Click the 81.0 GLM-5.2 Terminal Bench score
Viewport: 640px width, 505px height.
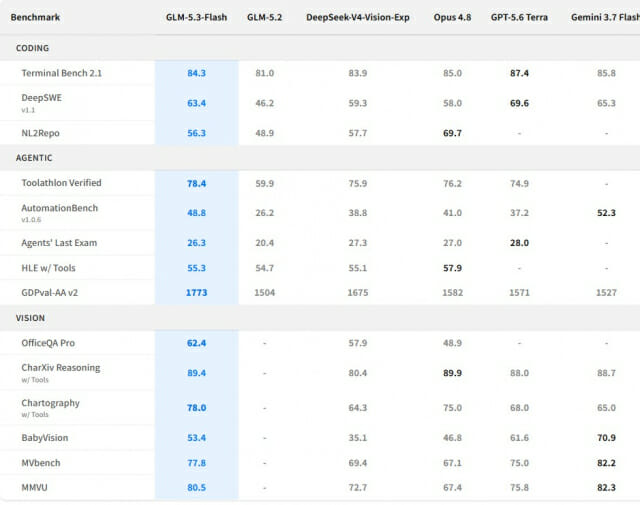coord(264,73)
